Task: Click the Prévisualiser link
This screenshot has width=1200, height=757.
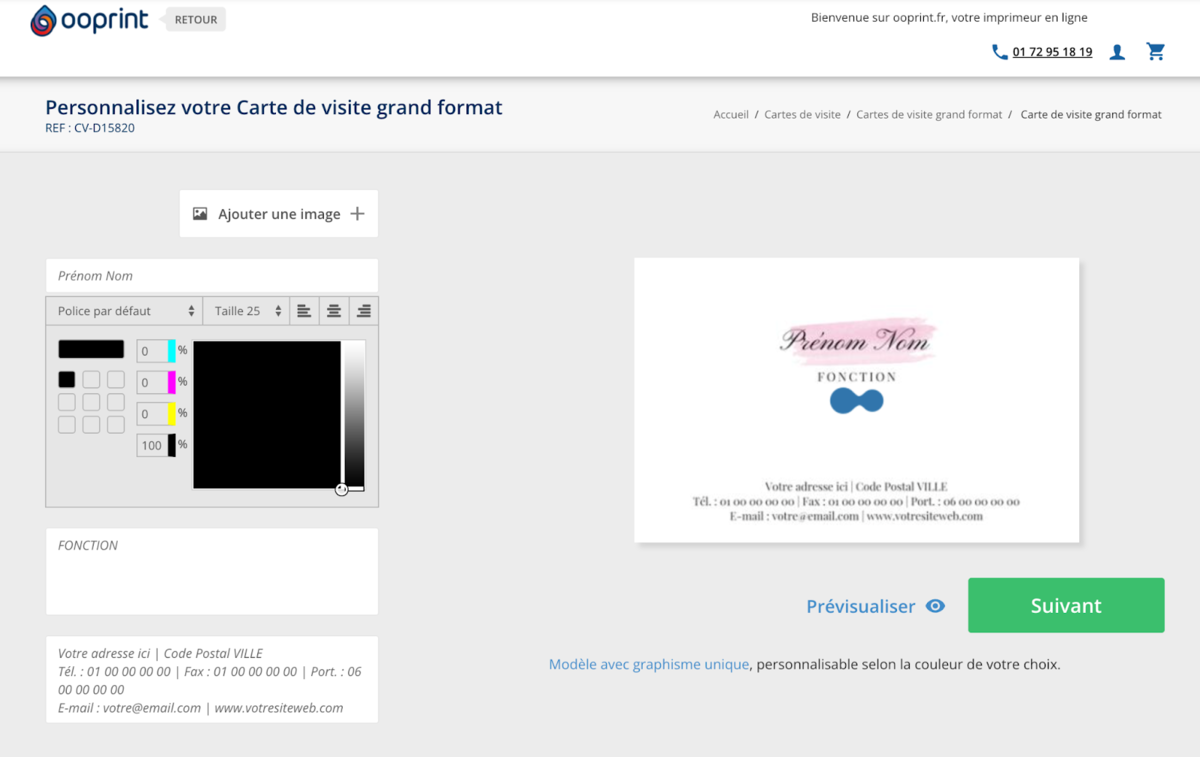Action: [860, 606]
